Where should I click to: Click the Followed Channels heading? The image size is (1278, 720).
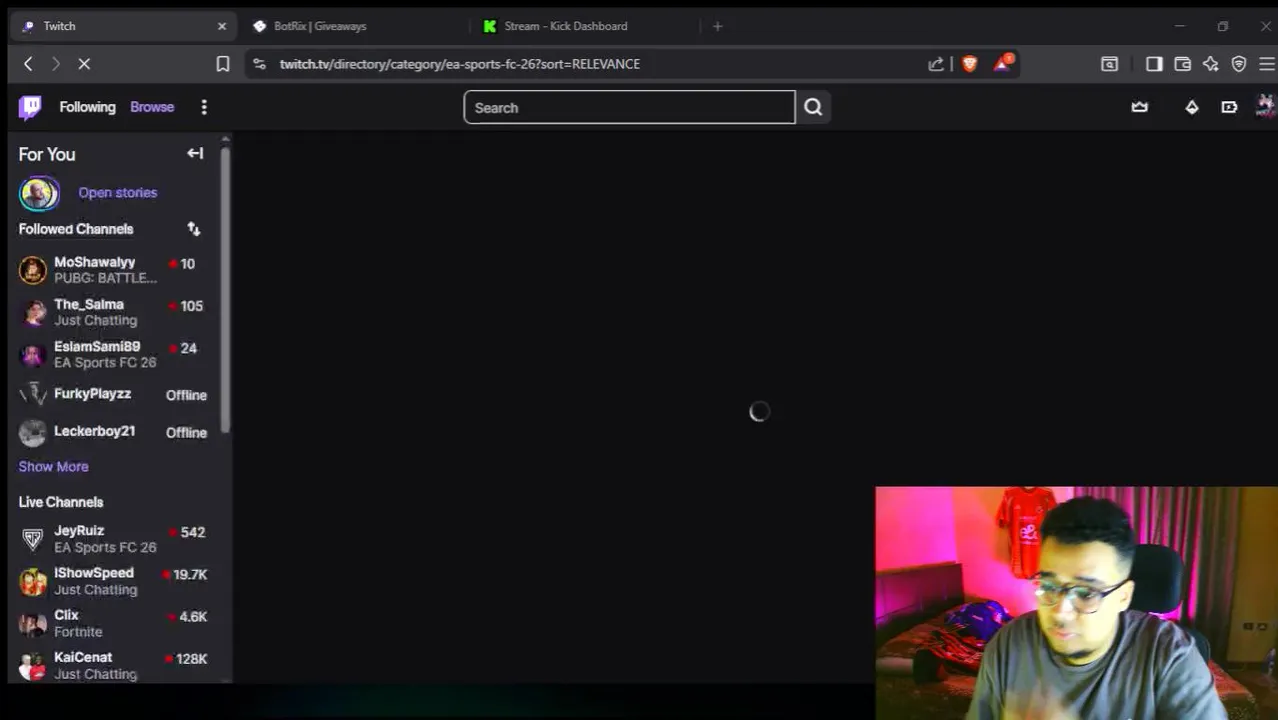76,229
